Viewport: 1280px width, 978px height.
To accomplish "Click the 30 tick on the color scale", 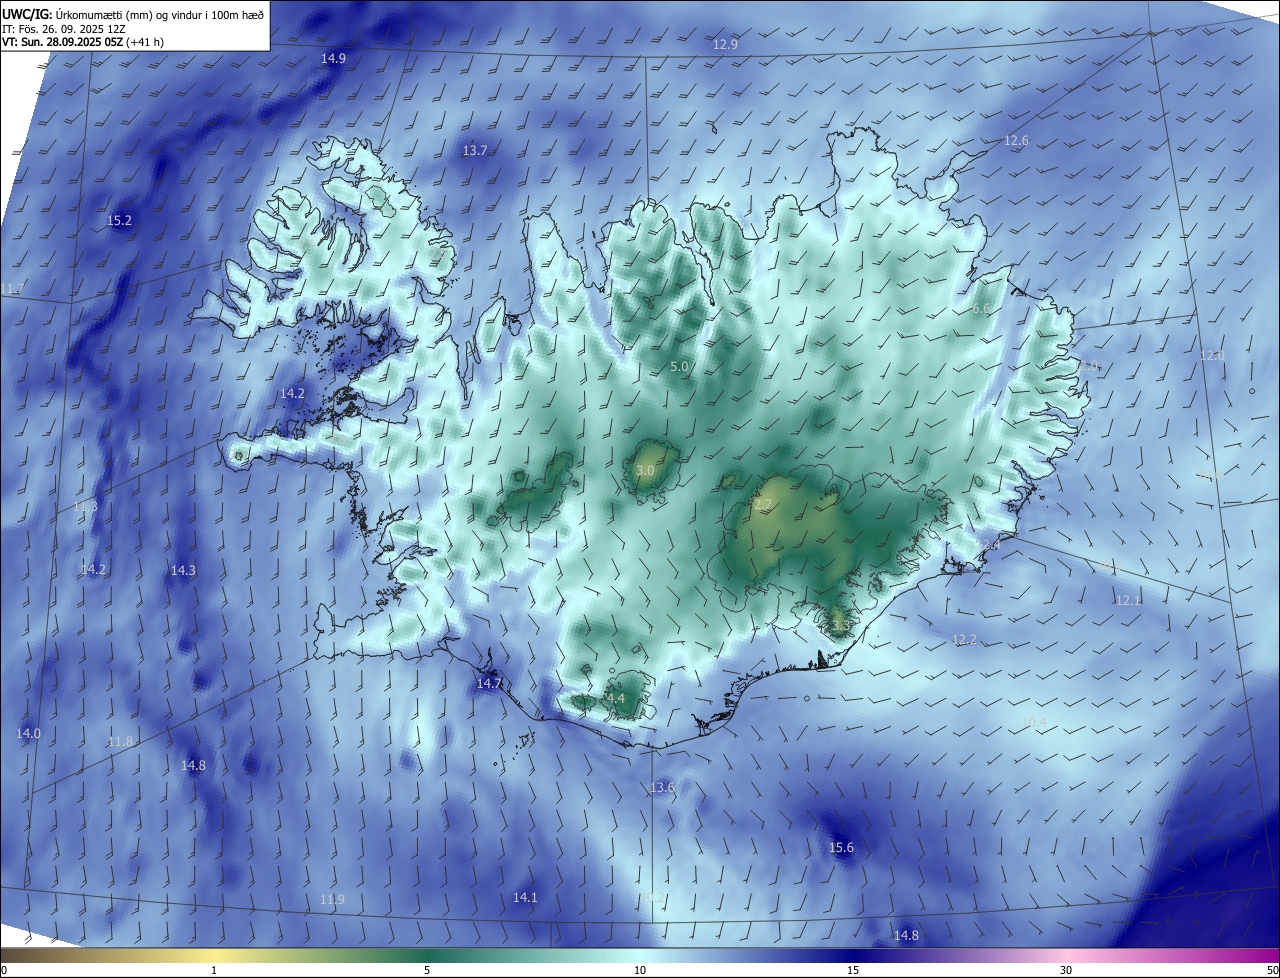I will pos(1066,970).
